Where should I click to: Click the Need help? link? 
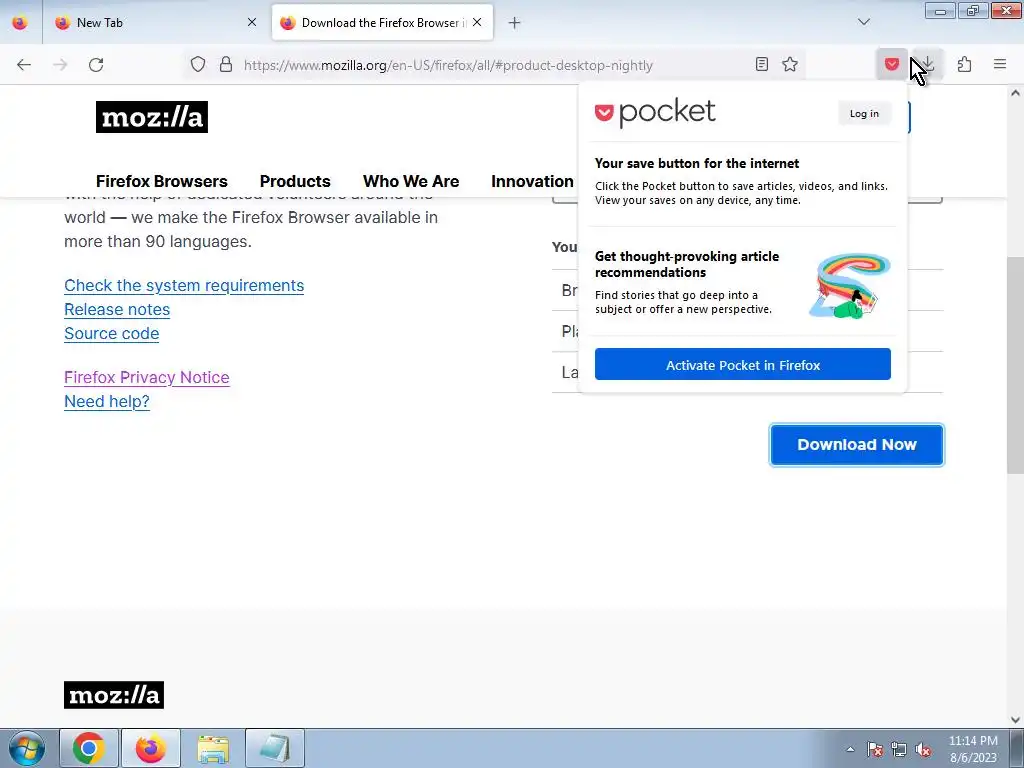[x=107, y=402]
